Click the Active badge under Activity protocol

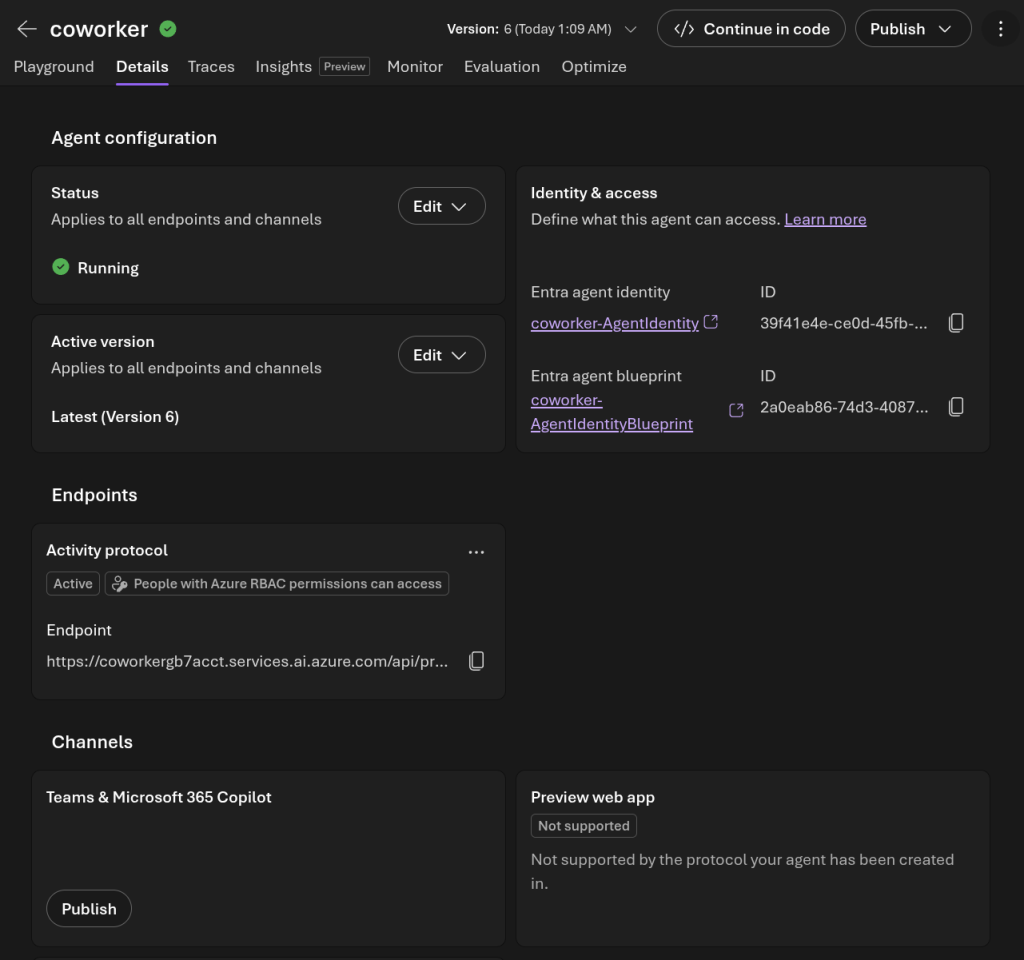(x=72, y=584)
